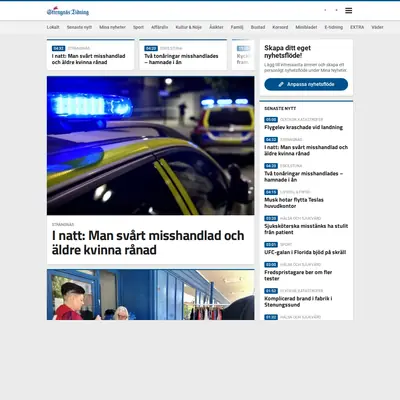Click the 'SENASTE NYTT' sidebar heading
Viewport: 400px width, 400px height.
click(280, 109)
